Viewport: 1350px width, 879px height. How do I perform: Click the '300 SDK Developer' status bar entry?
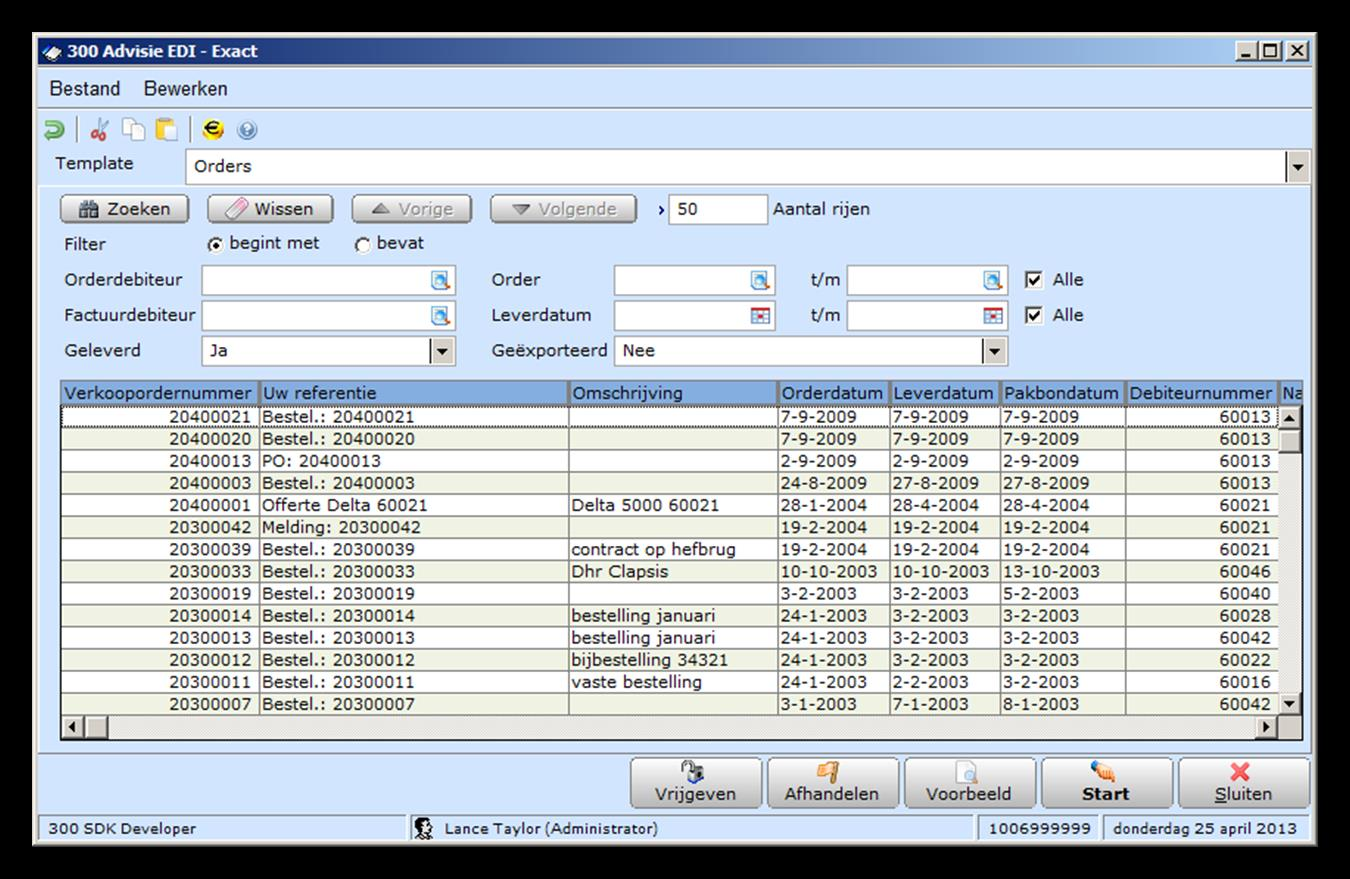tap(223, 828)
